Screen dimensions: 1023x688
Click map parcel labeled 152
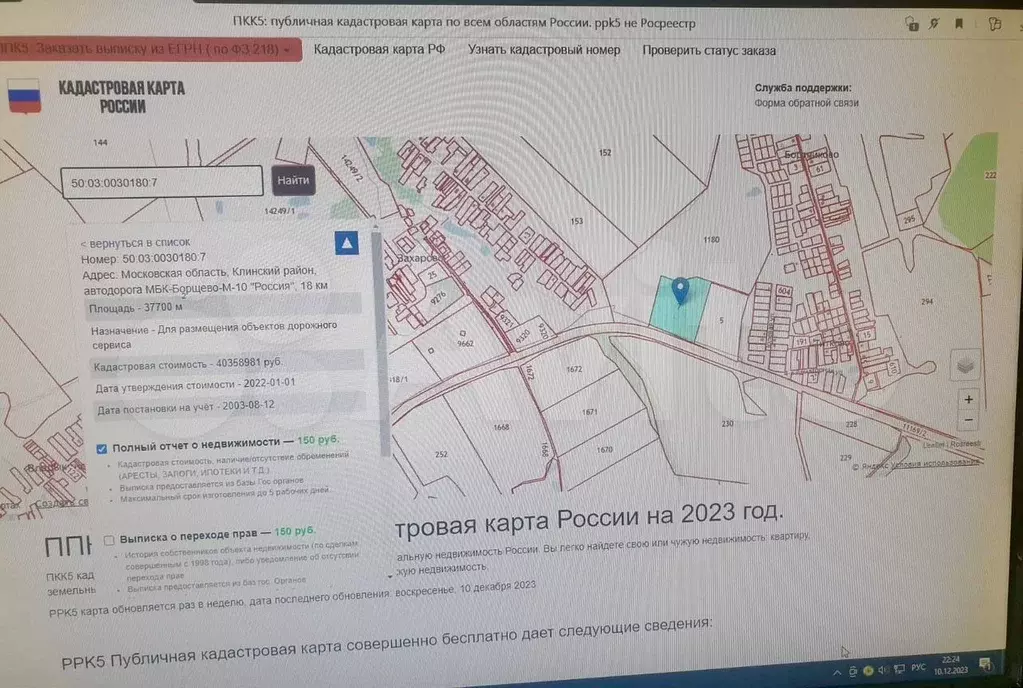coord(605,153)
